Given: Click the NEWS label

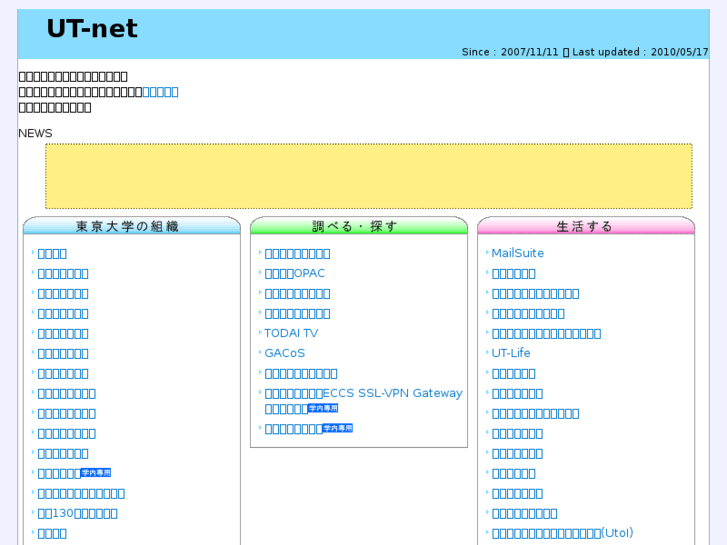Looking at the screenshot, I should pos(35,134).
